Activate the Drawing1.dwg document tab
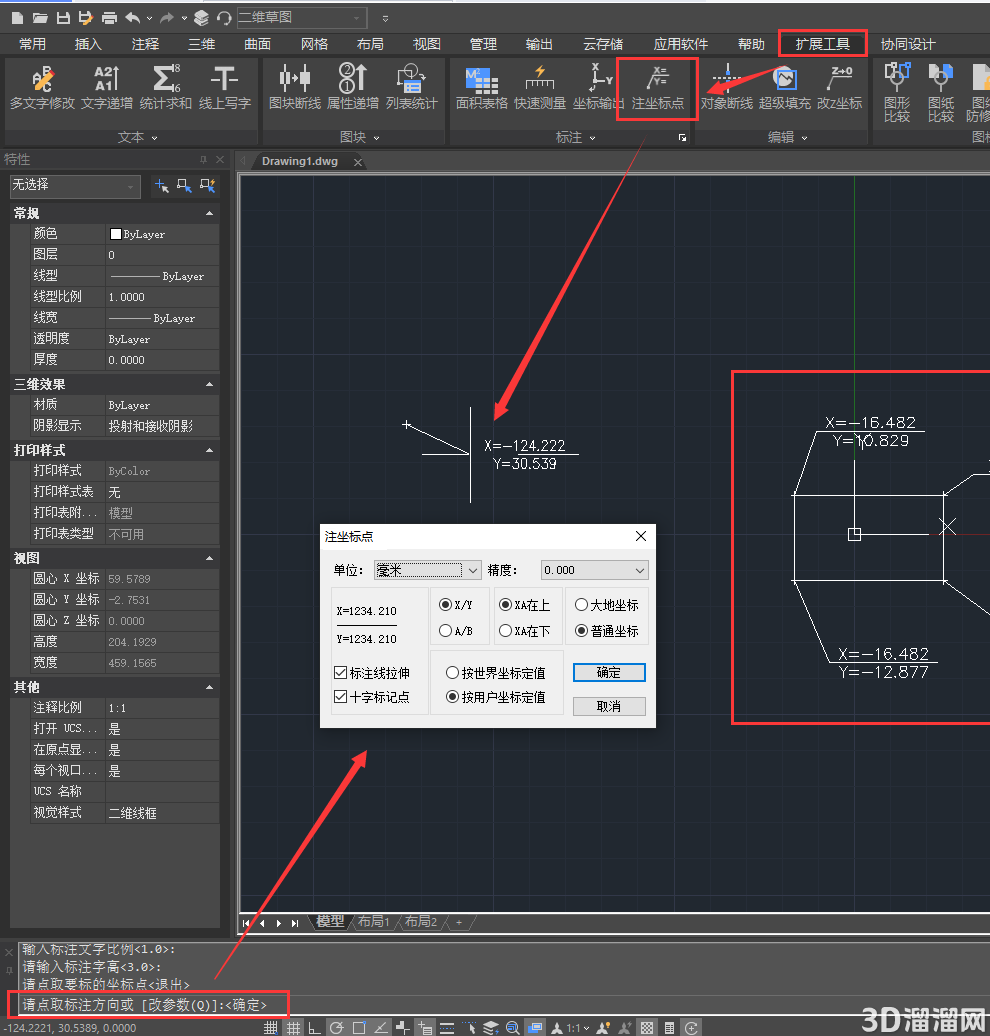The height and width of the screenshot is (1036, 990). tap(299, 161)
